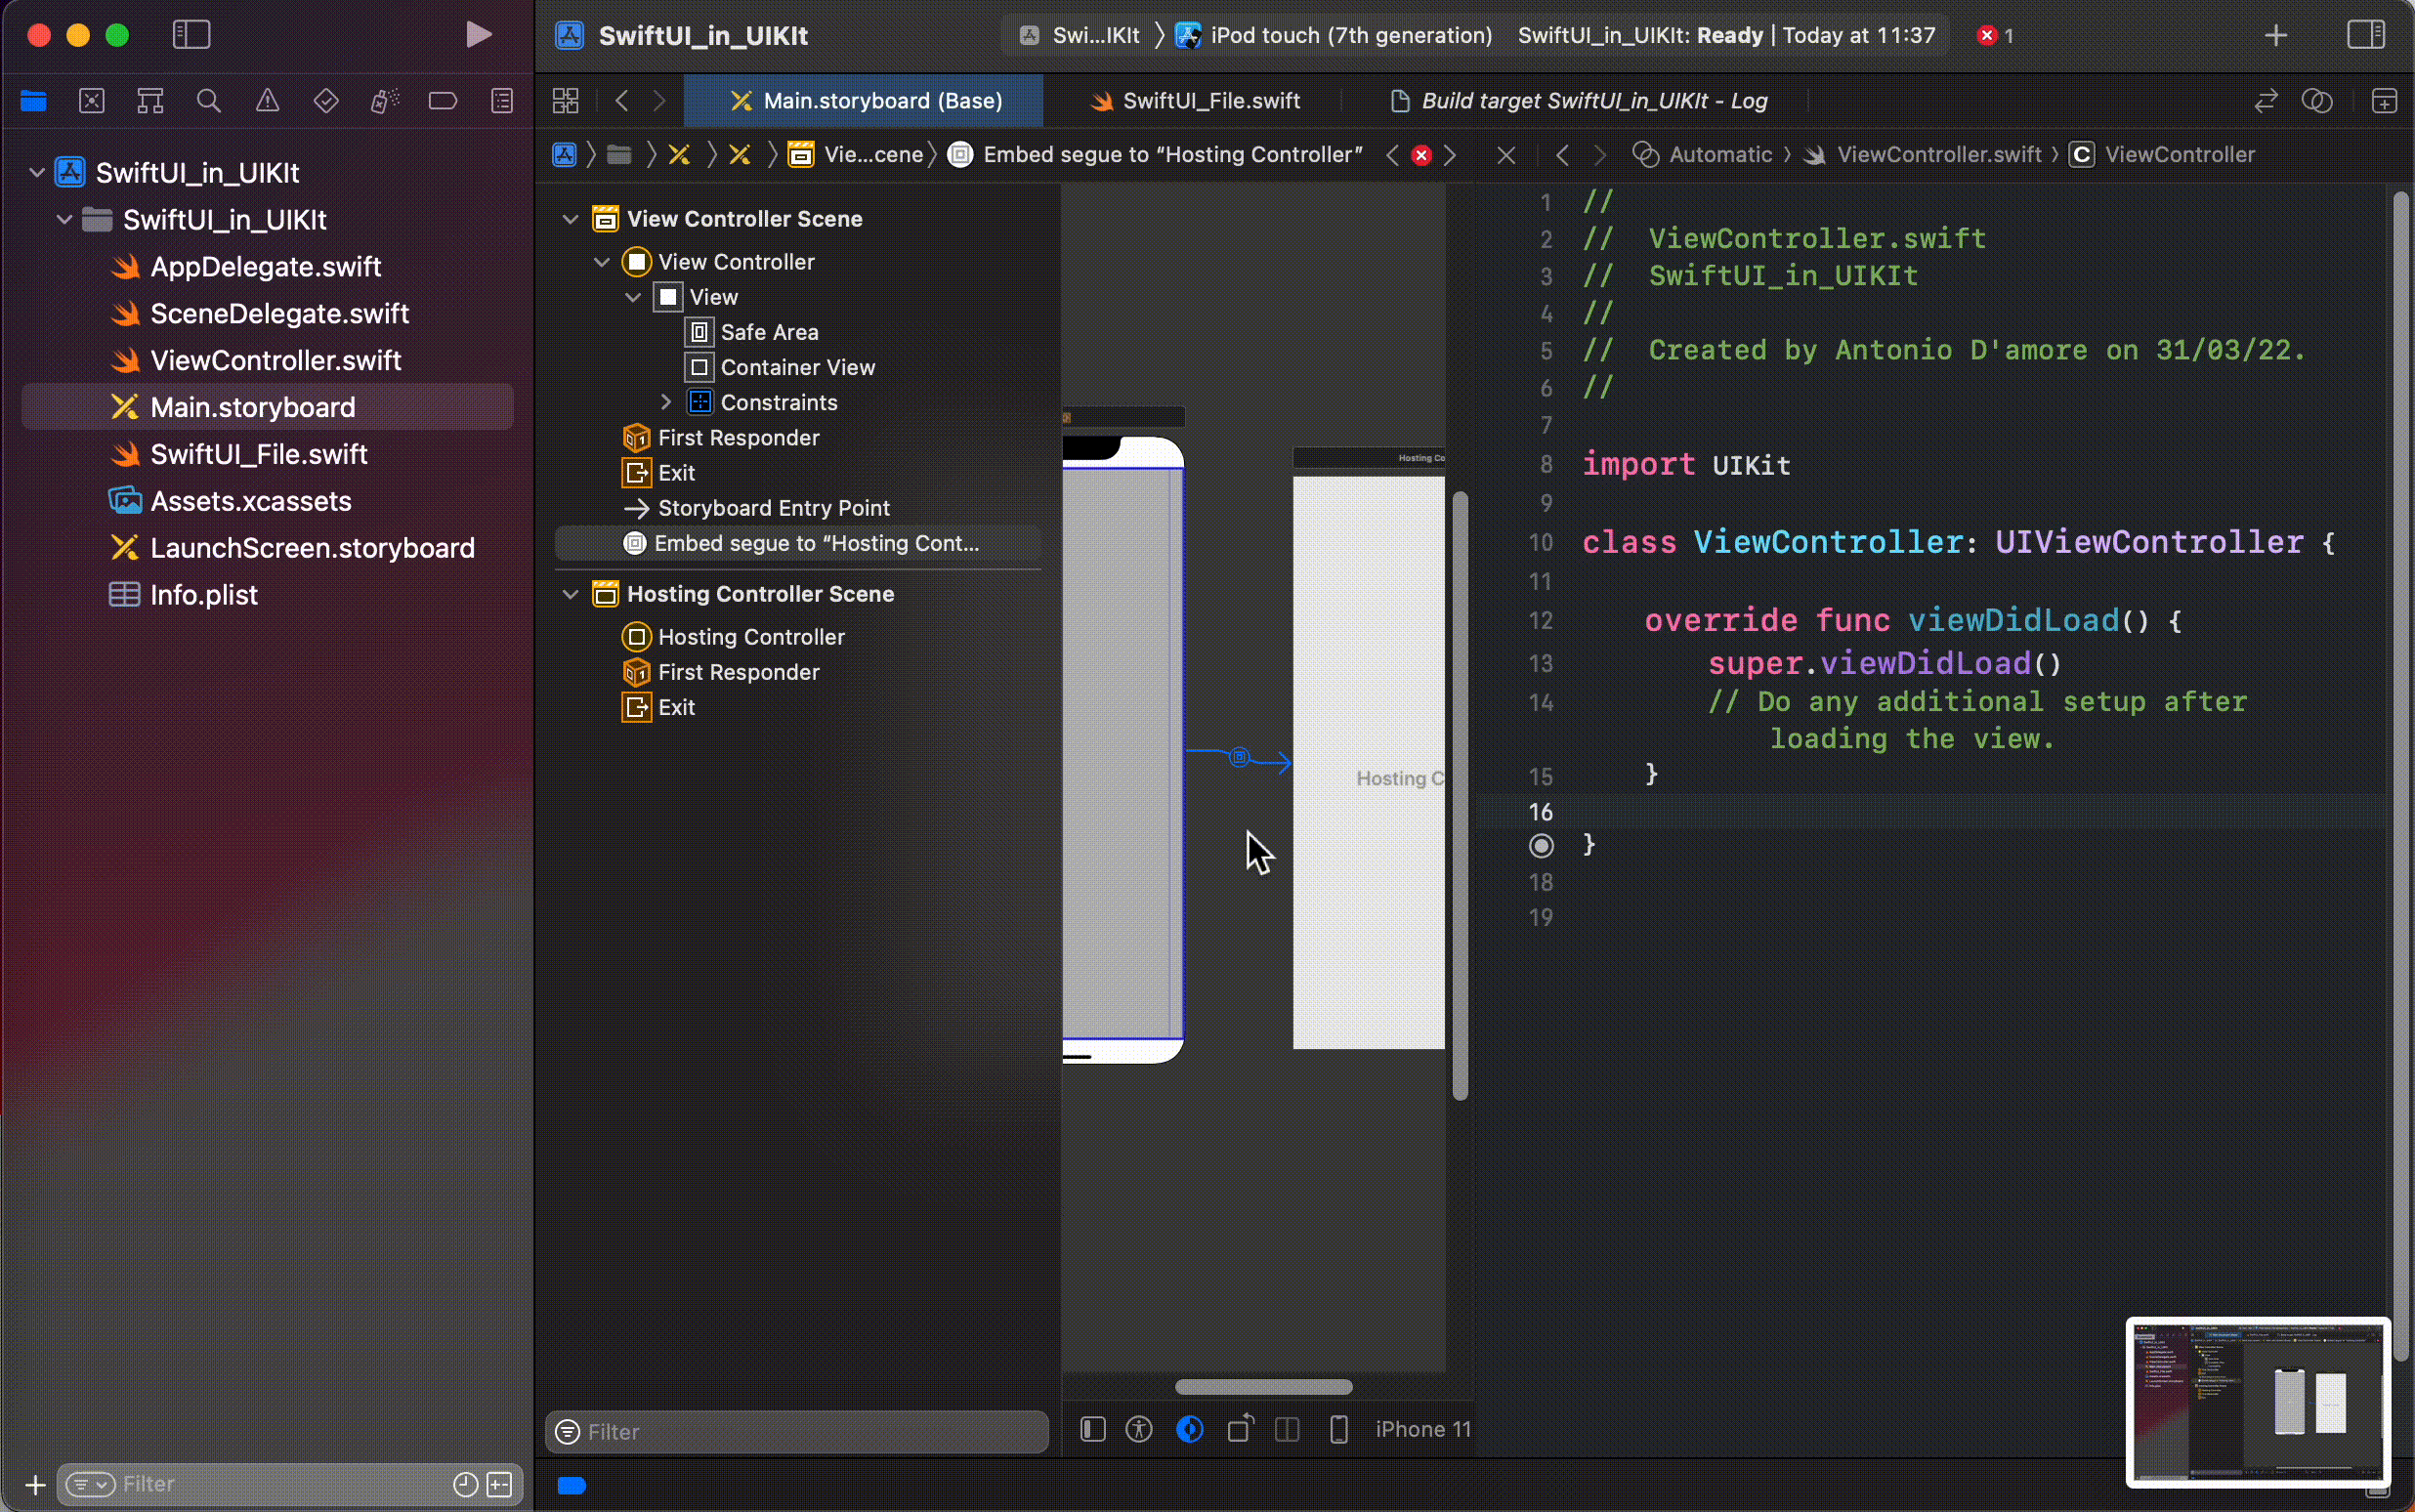The image size is (2415, 1512).
Task: Select ViewController.swift in project navigator
Action: [275, 360]
